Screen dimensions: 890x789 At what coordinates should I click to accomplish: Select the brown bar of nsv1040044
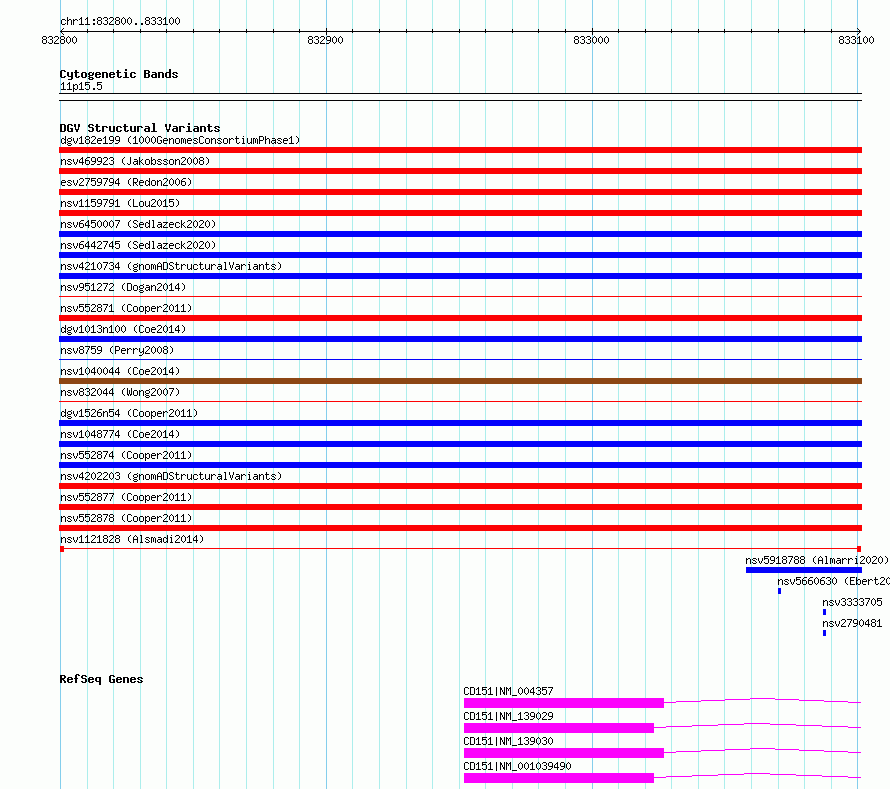click(x=460, y=381)
